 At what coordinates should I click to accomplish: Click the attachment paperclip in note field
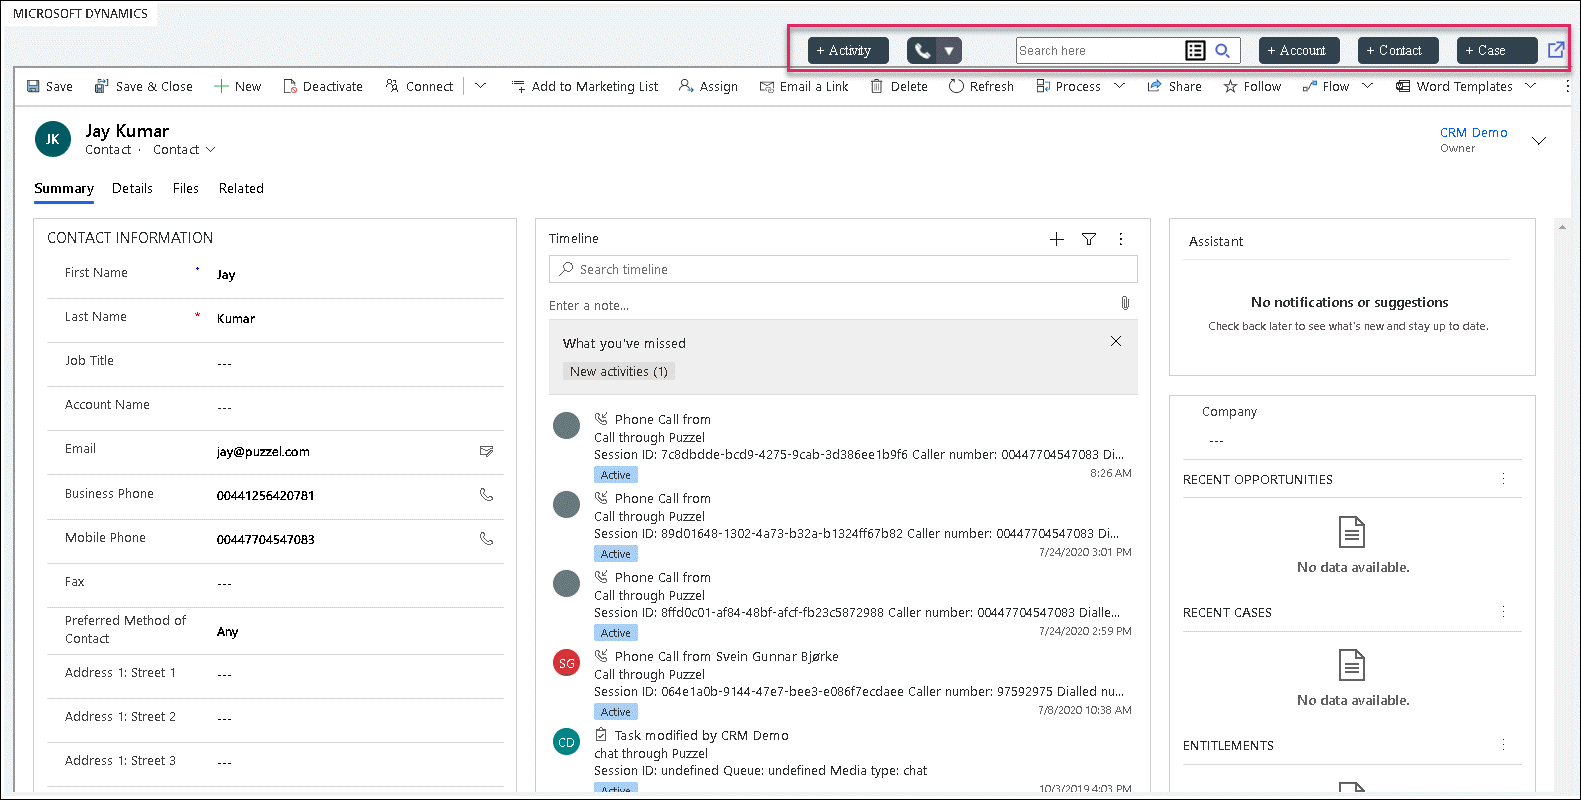1125,303
